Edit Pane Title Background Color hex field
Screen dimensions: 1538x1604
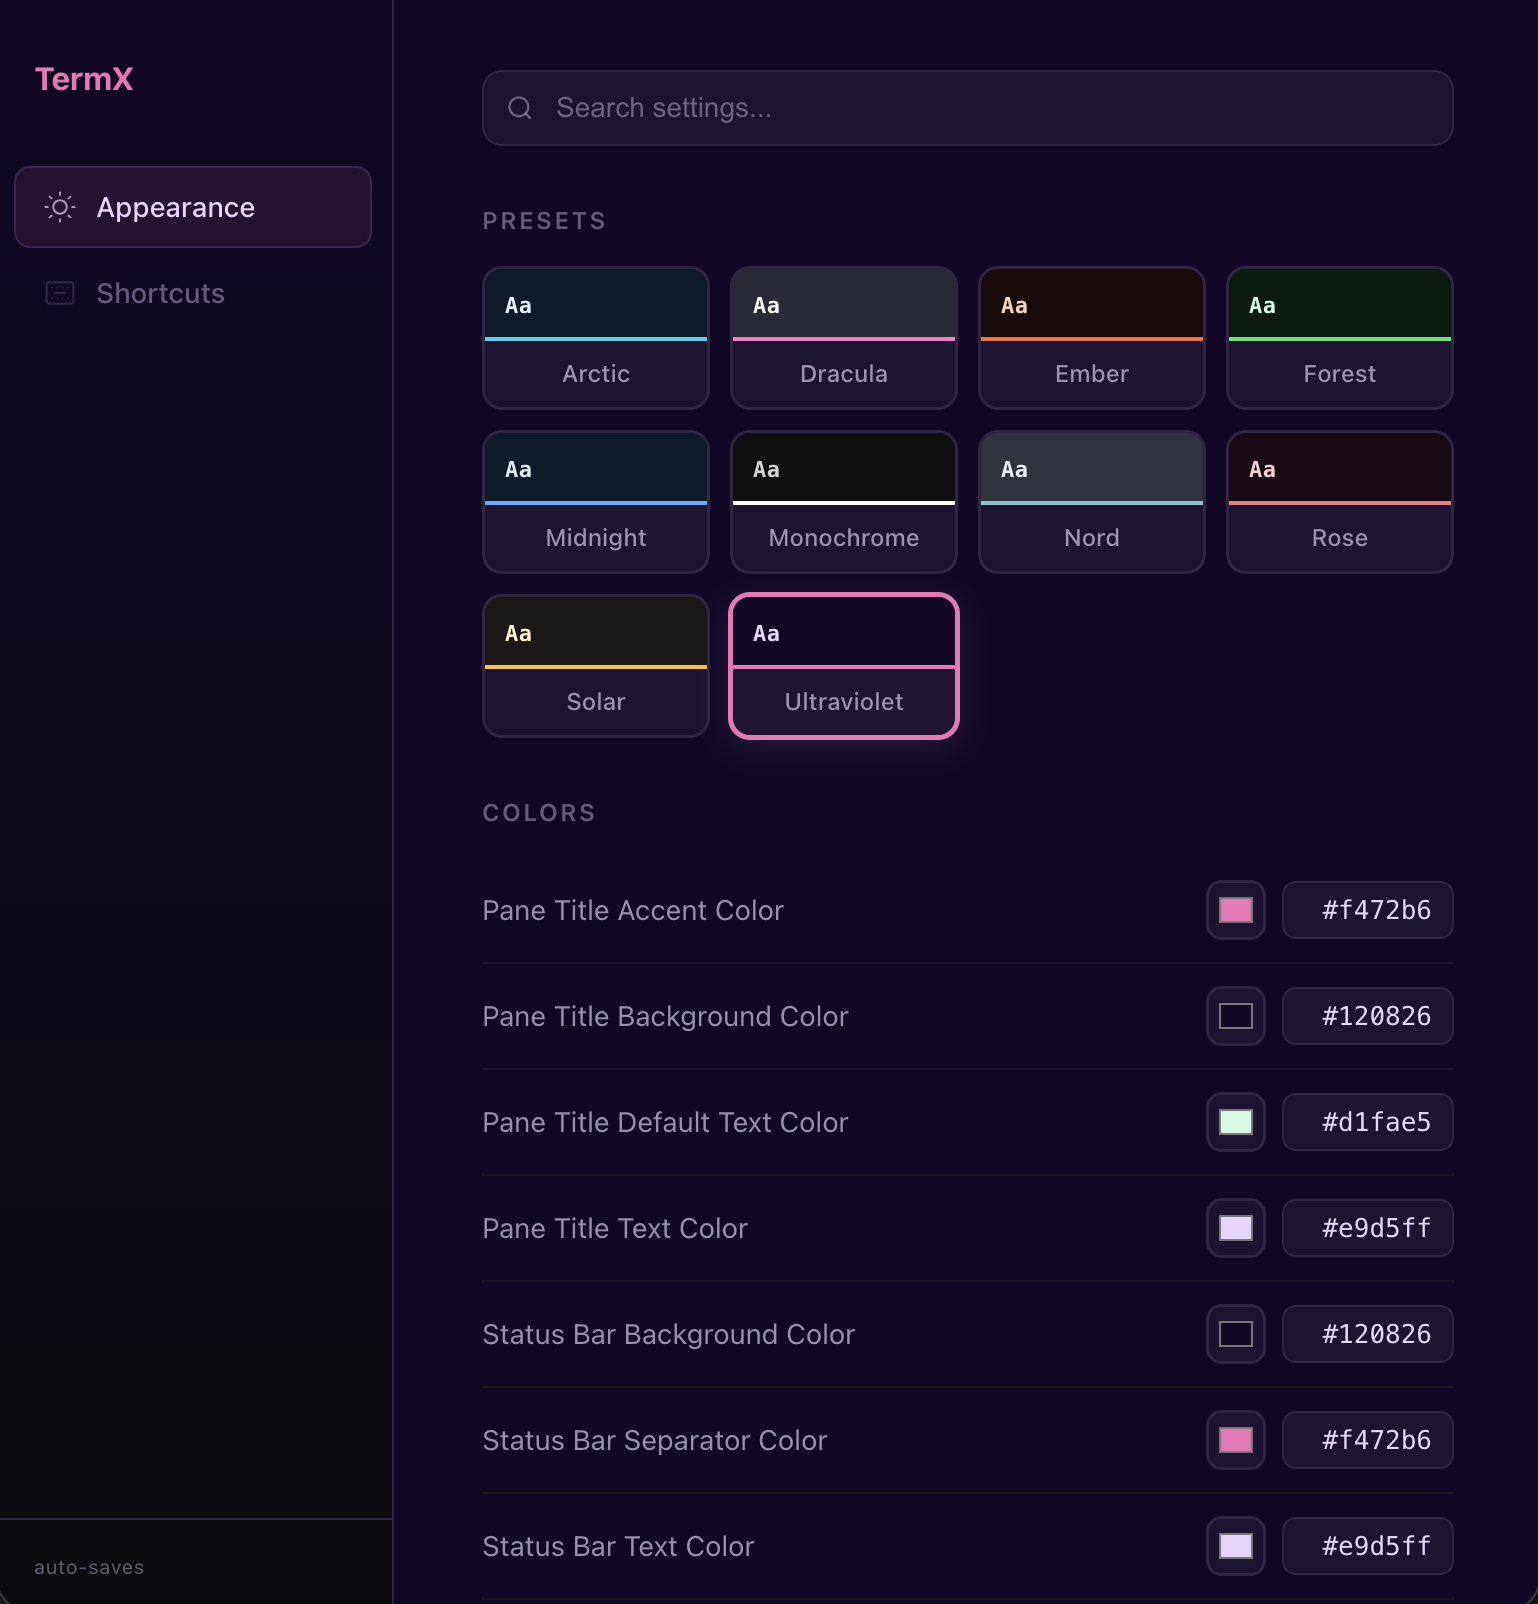(x=1368, y=1016)
